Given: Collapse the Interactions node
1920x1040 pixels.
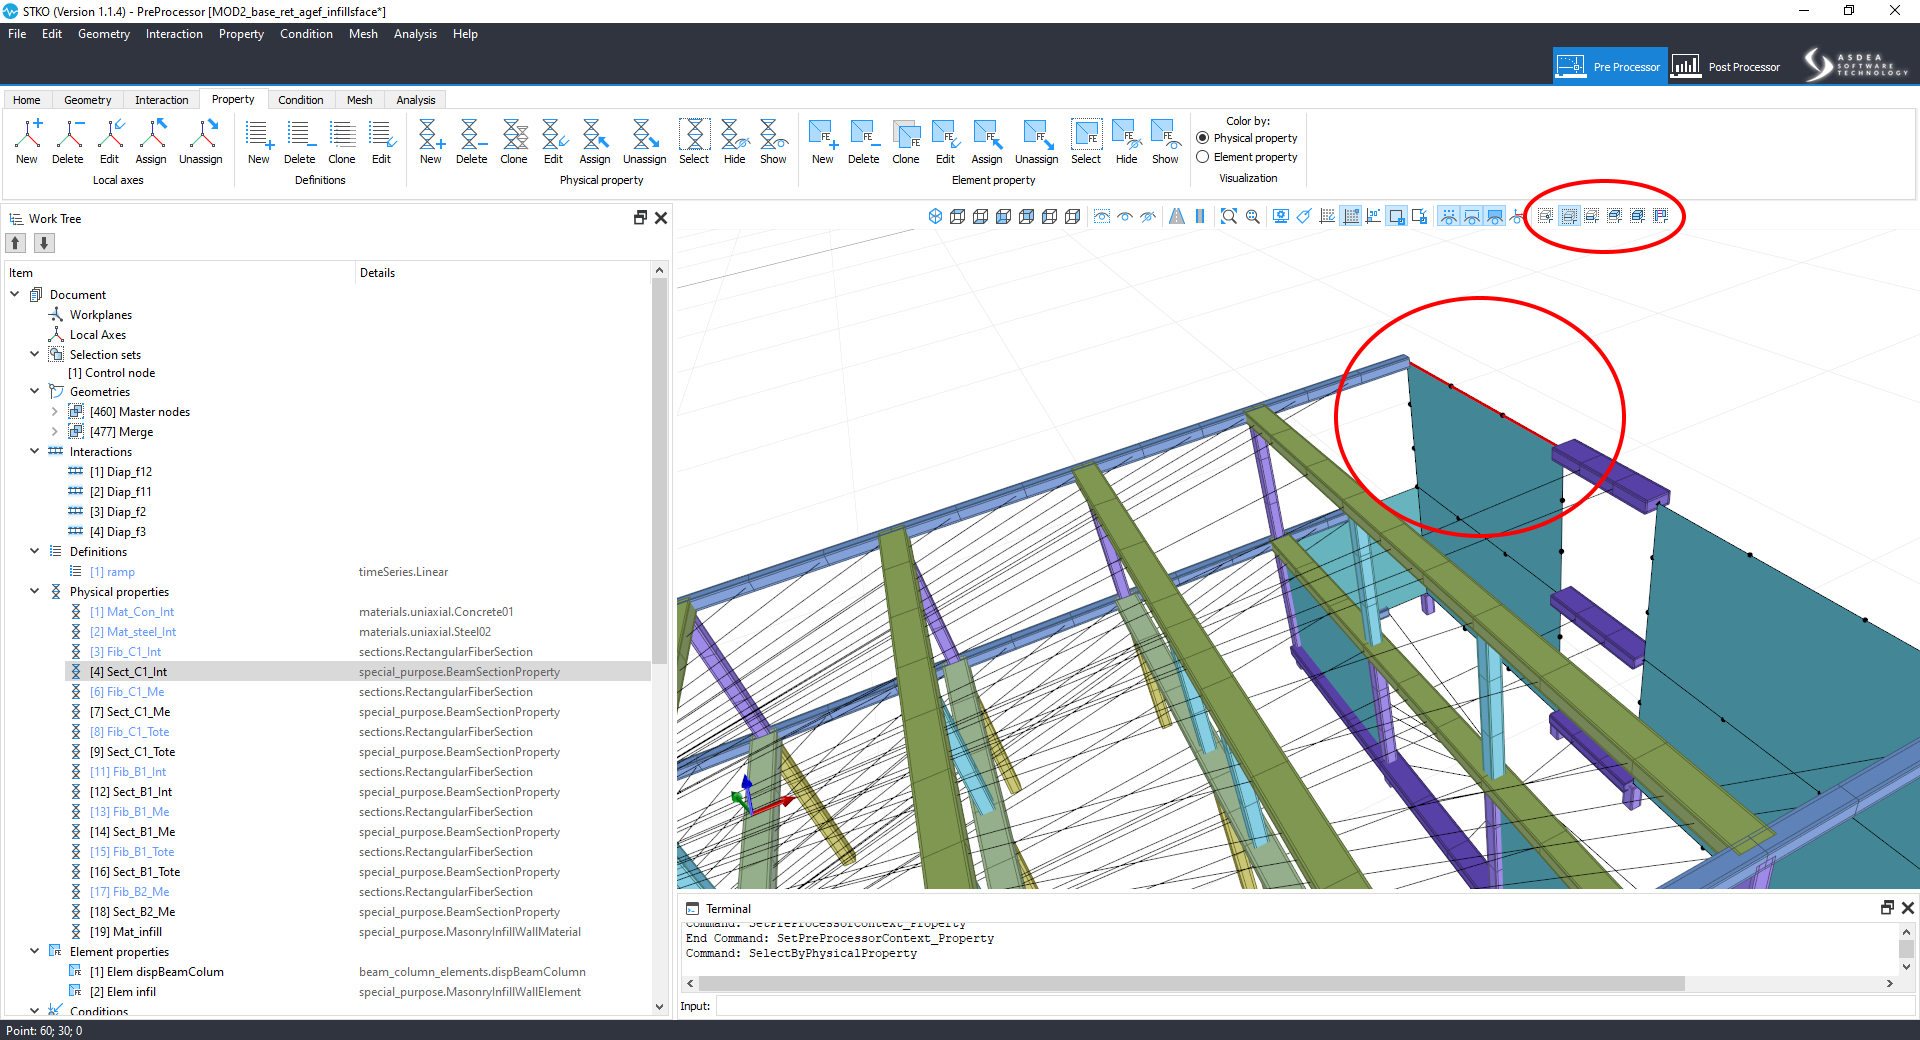Looking at the screenshot, I should 35,451.
